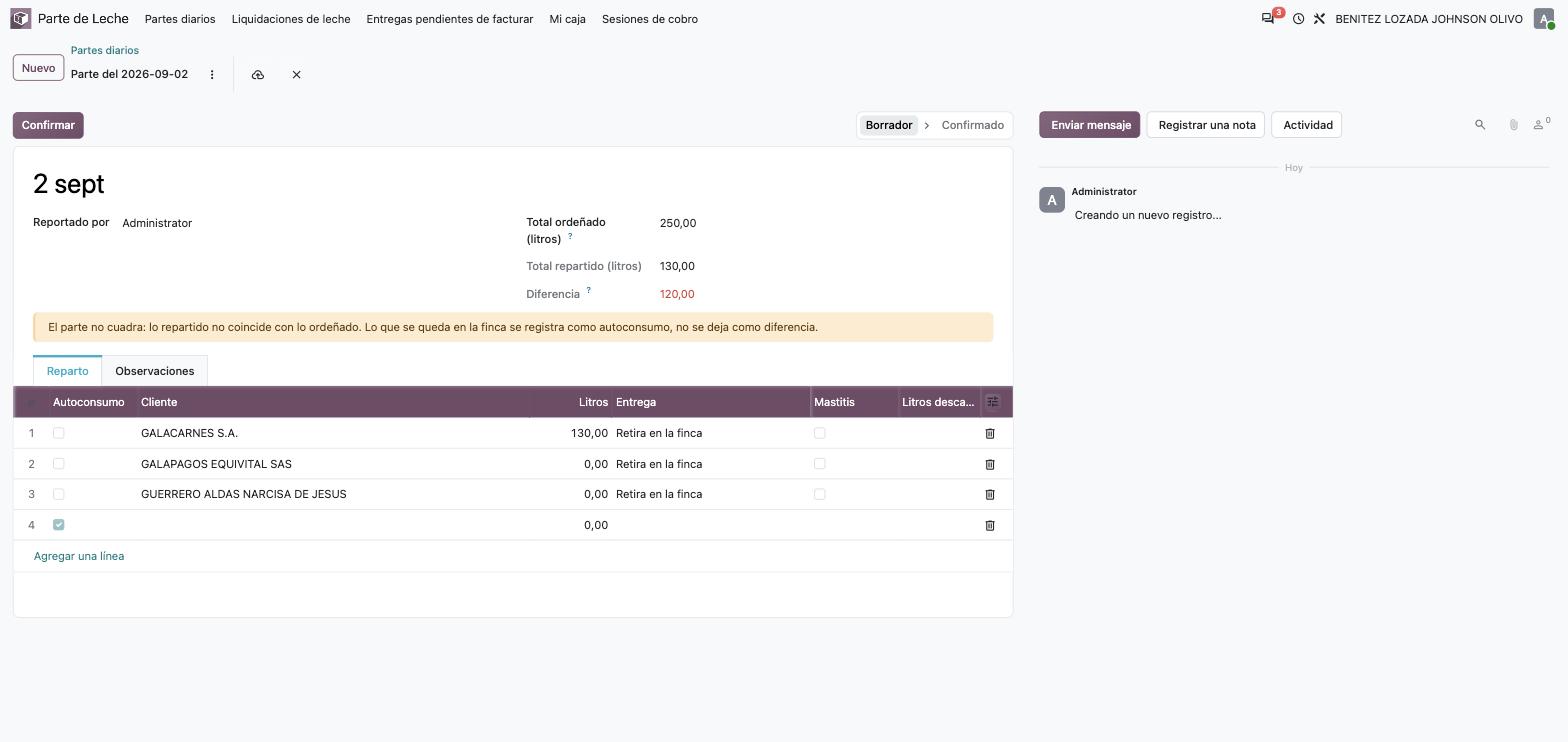This screenshot has height=742, width=1568.
Task: Open the activities clock icon
Action: 1298,19
